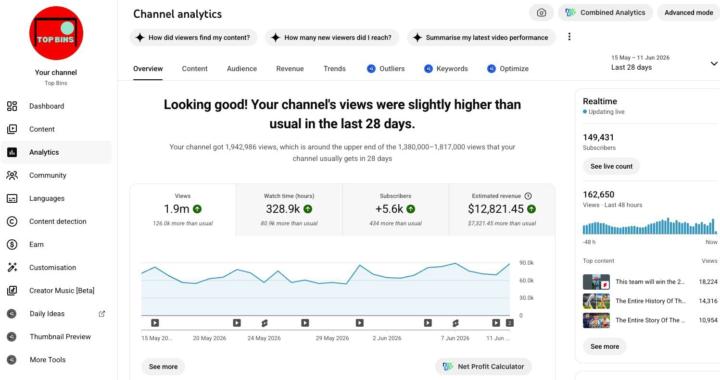Click the Customisation magic wand icon
Viewport: 720px width, 380px height.
pyautogui.click(x=12, y=267)
